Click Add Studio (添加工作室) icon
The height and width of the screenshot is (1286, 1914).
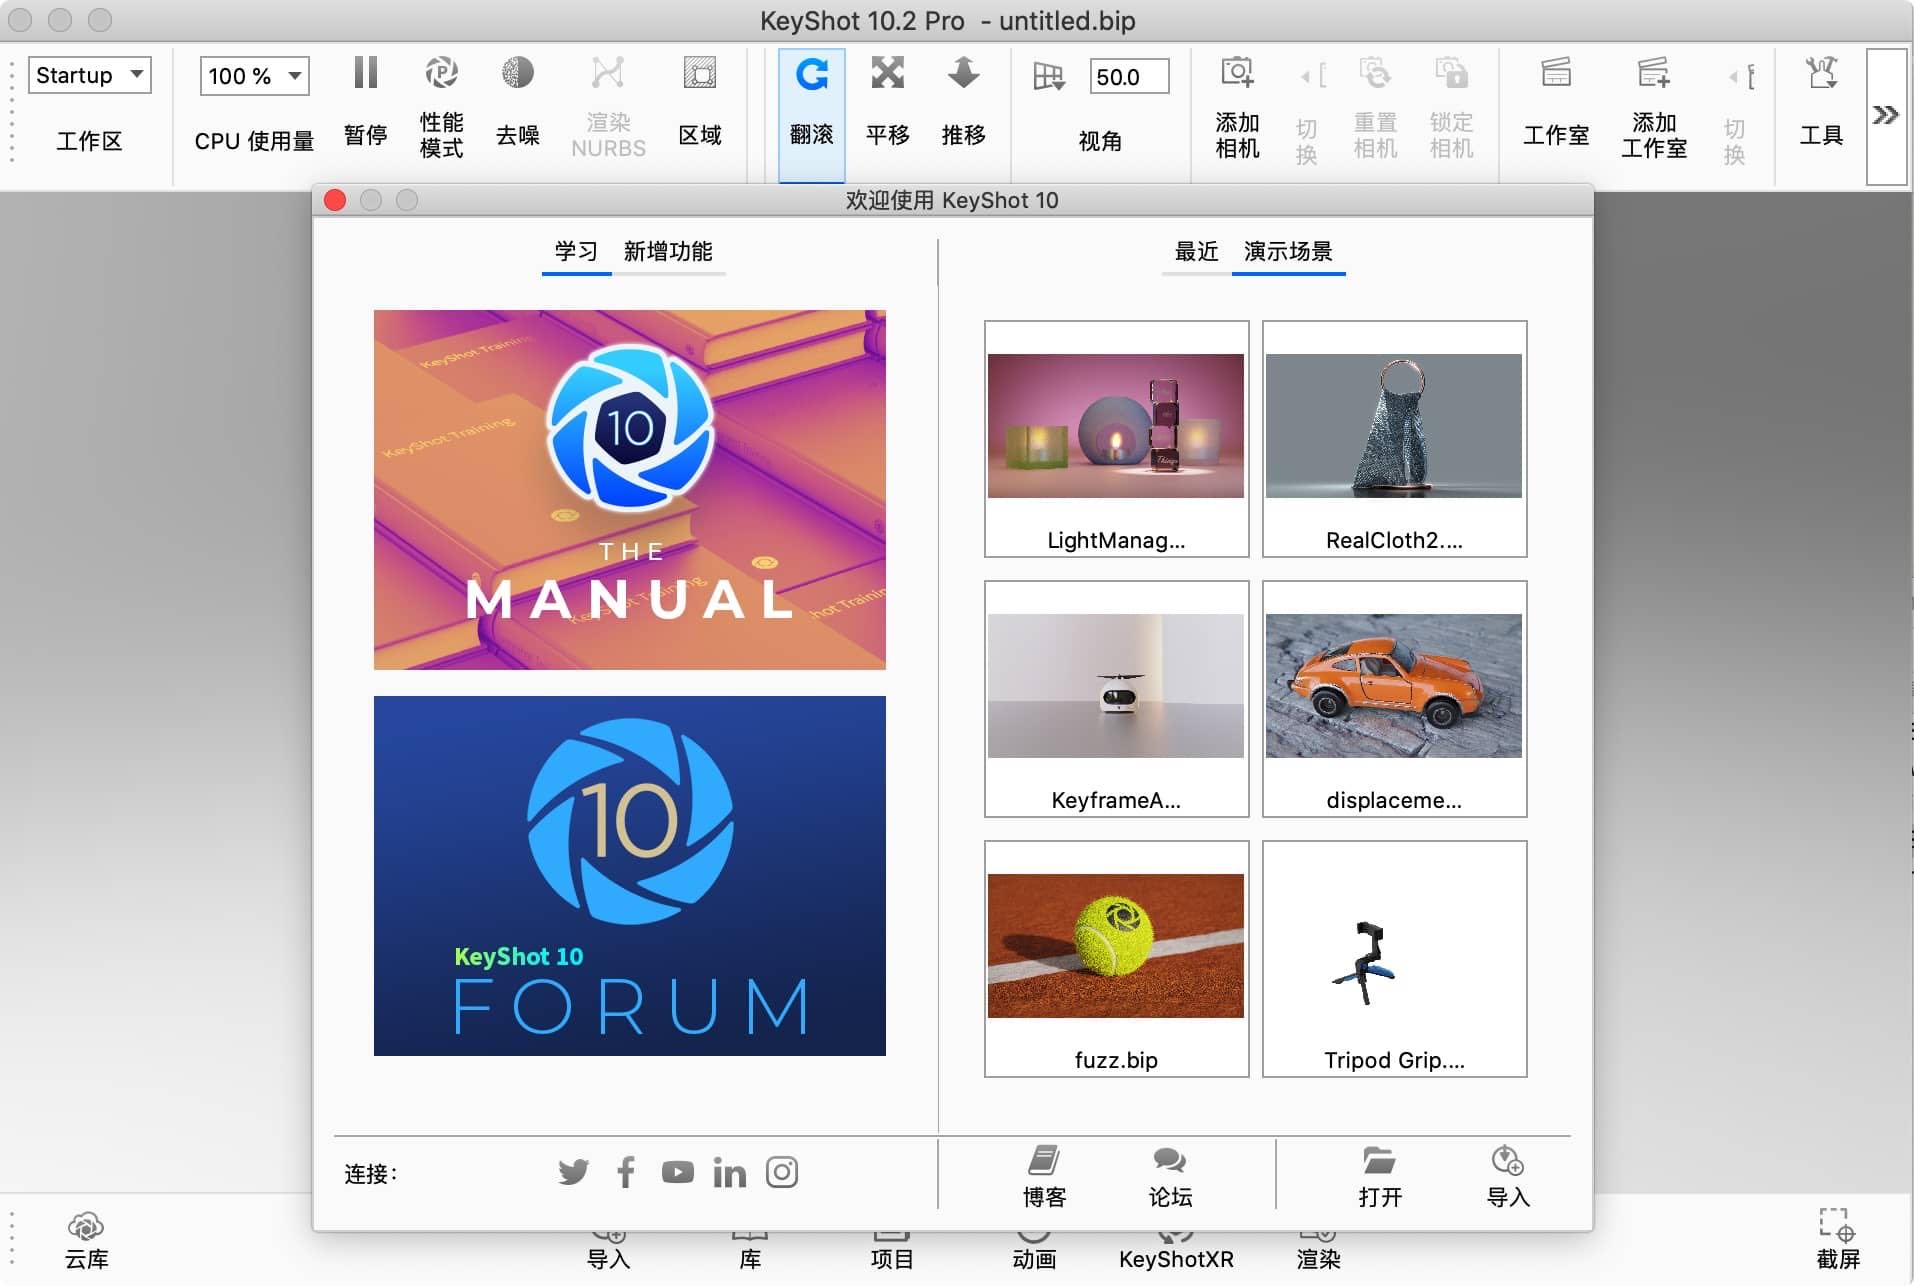click(x=1654, y=72)
